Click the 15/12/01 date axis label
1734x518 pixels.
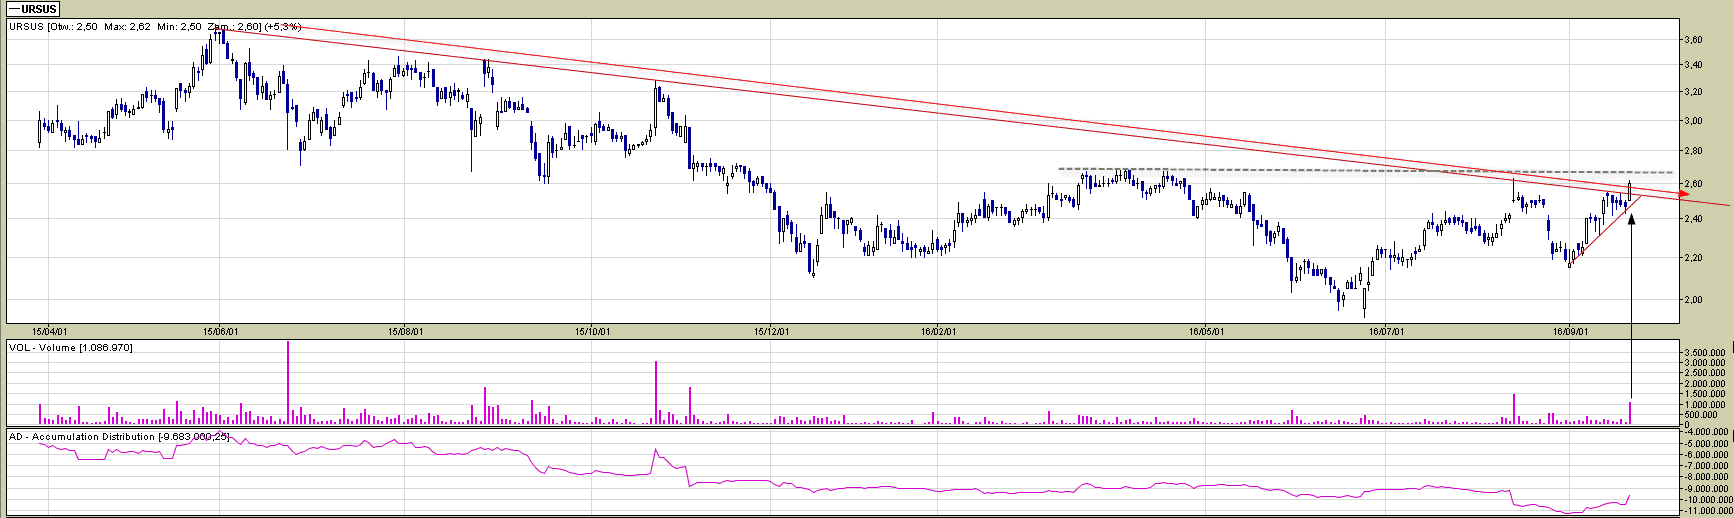[x=771, y=331]
